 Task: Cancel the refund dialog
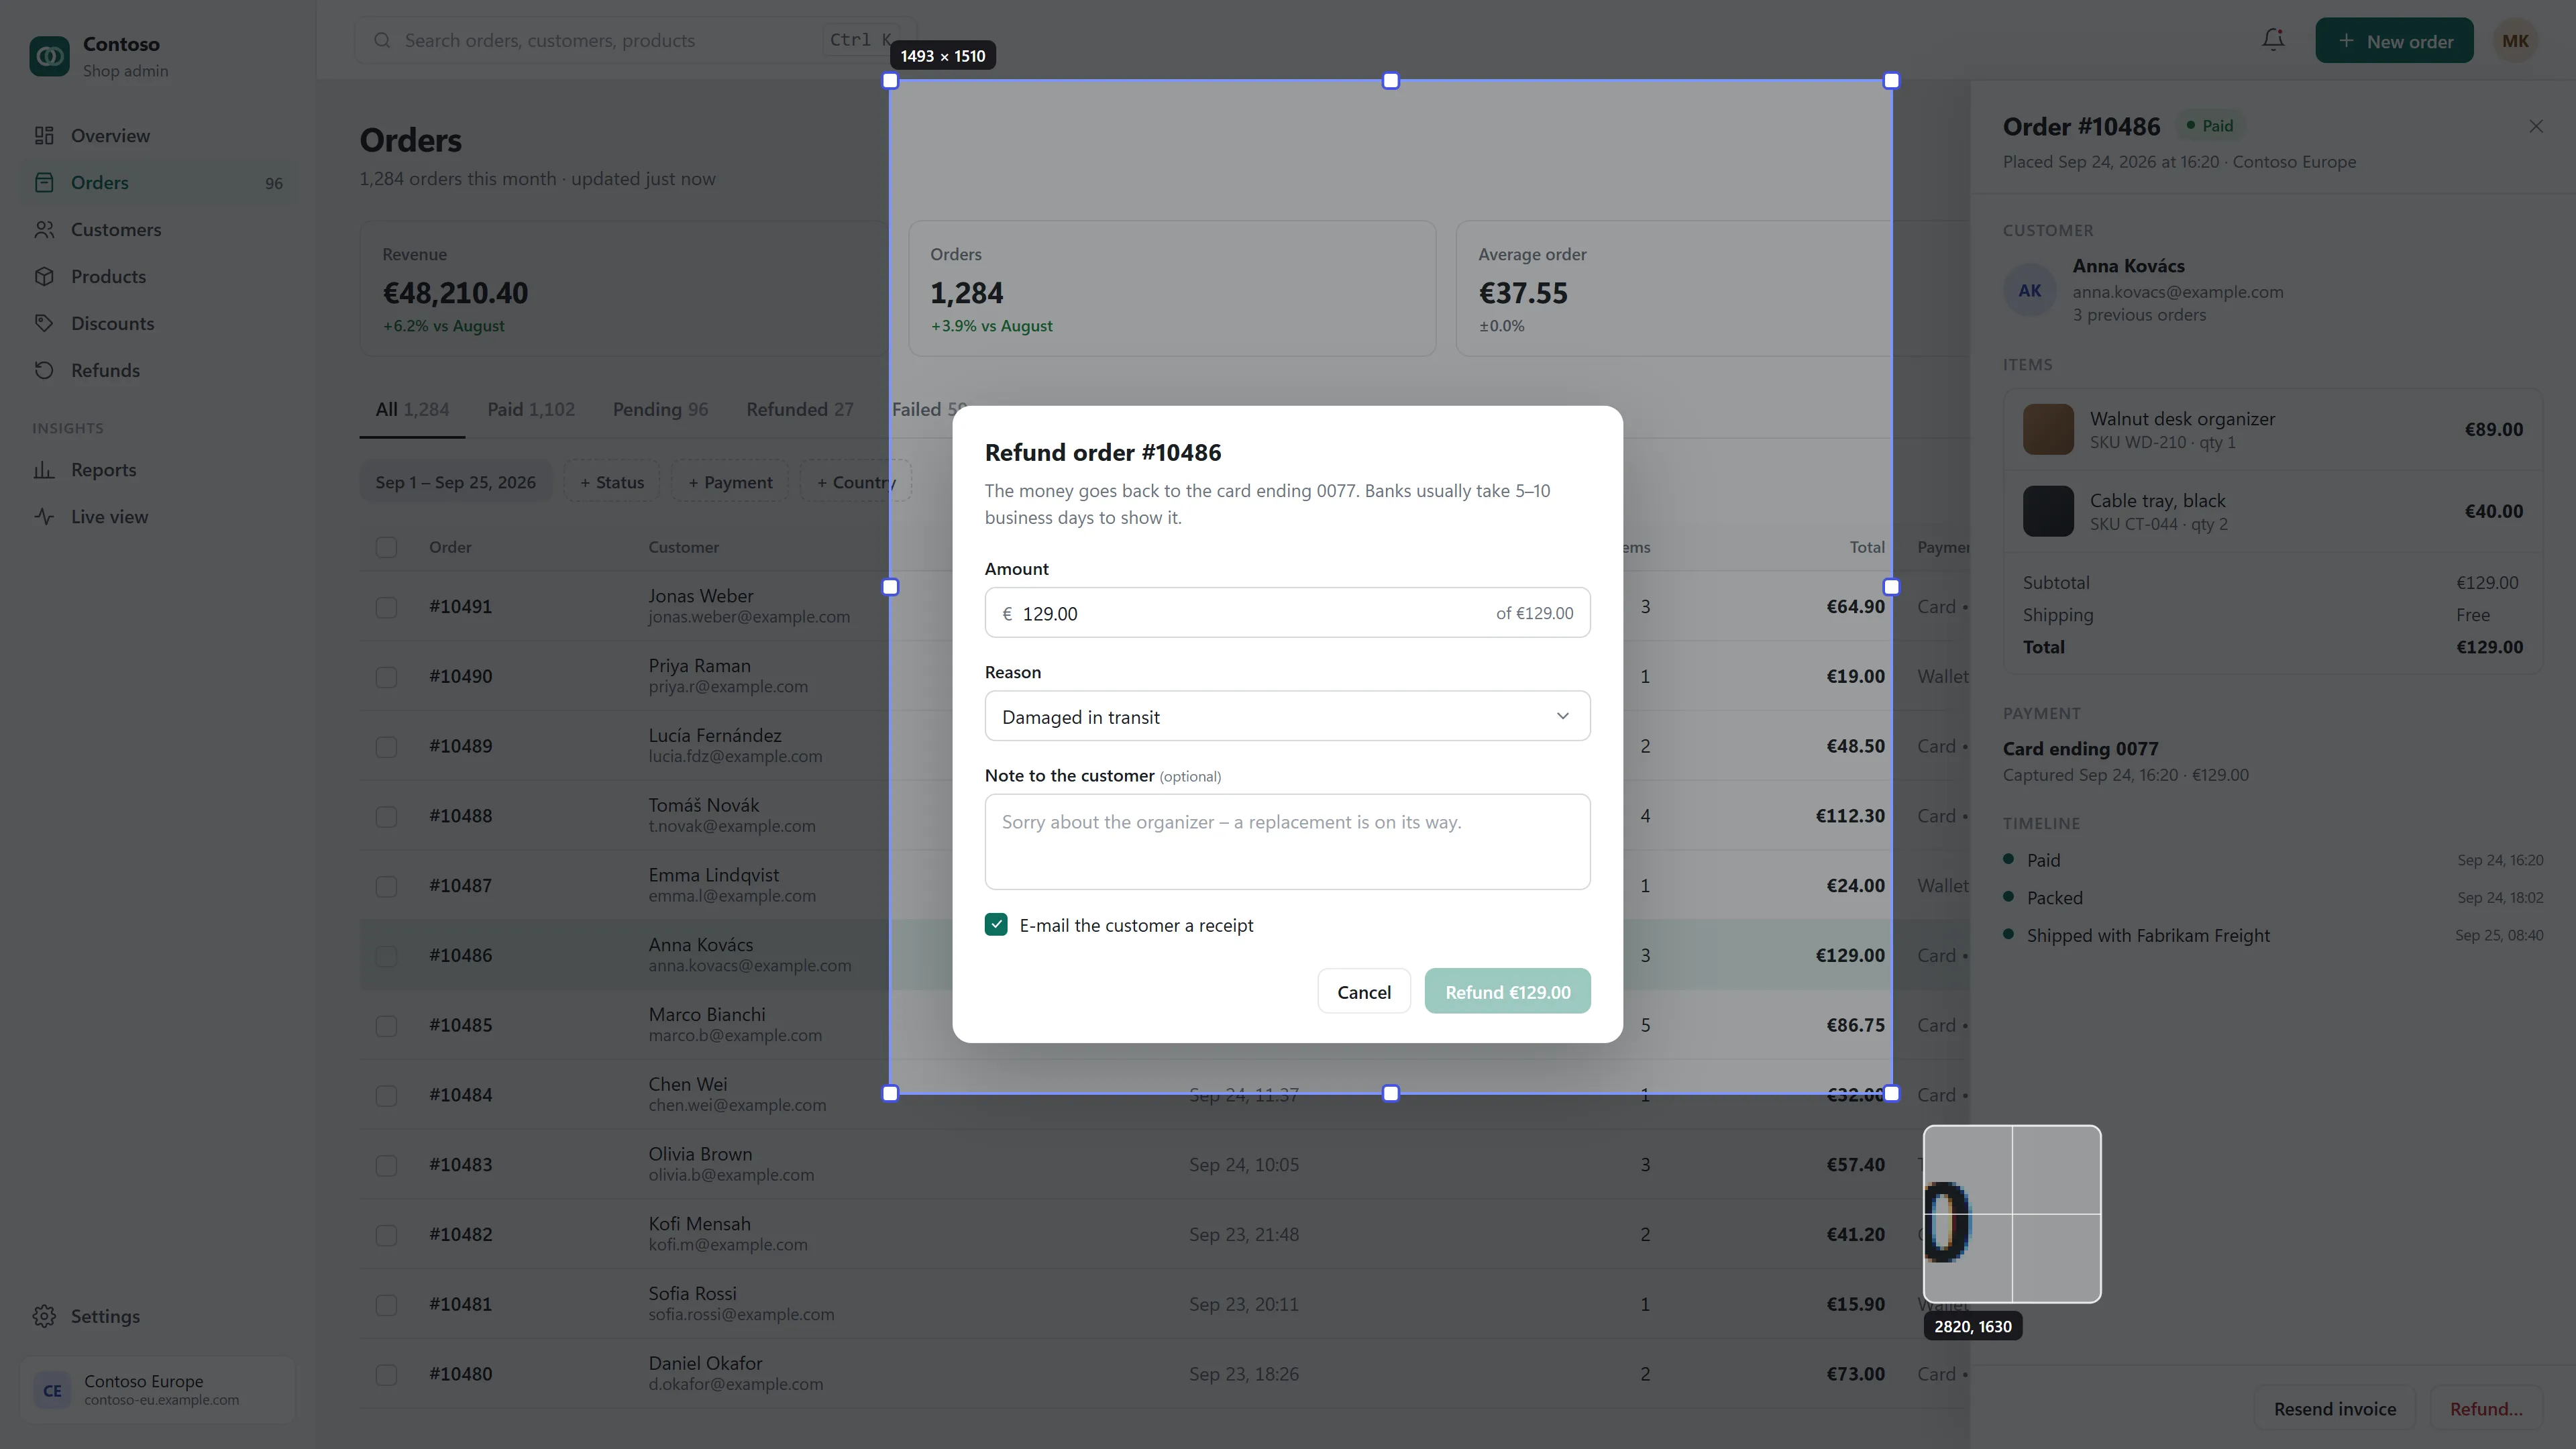1364,991
